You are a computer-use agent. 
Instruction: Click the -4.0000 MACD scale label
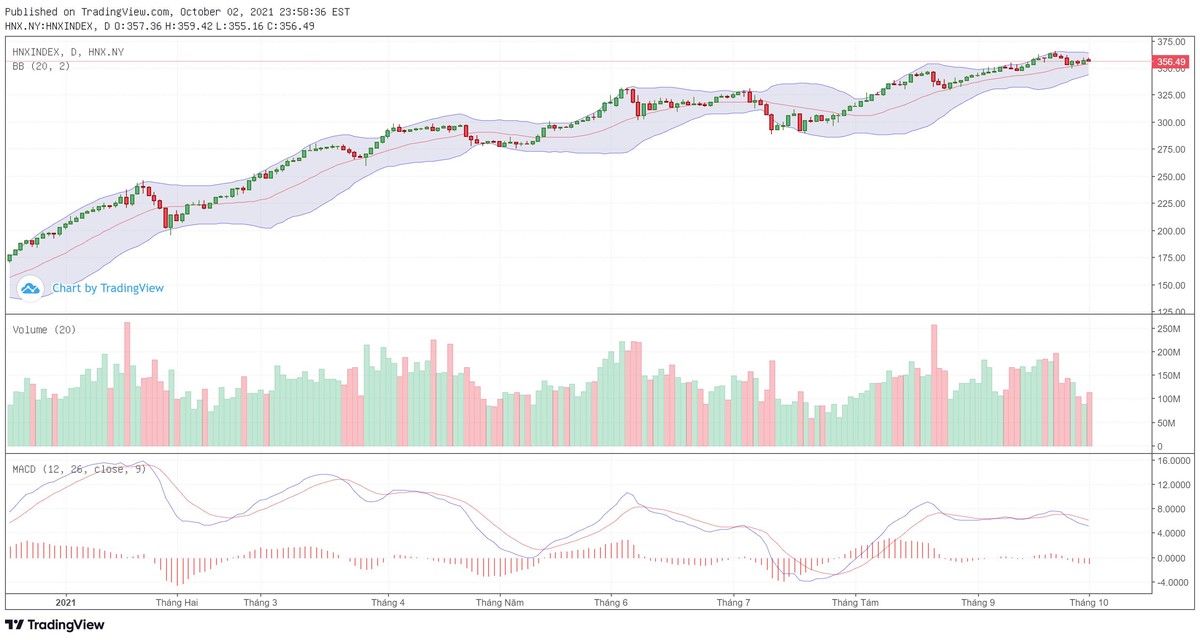pyautogui.click(x=1170, y=582)
